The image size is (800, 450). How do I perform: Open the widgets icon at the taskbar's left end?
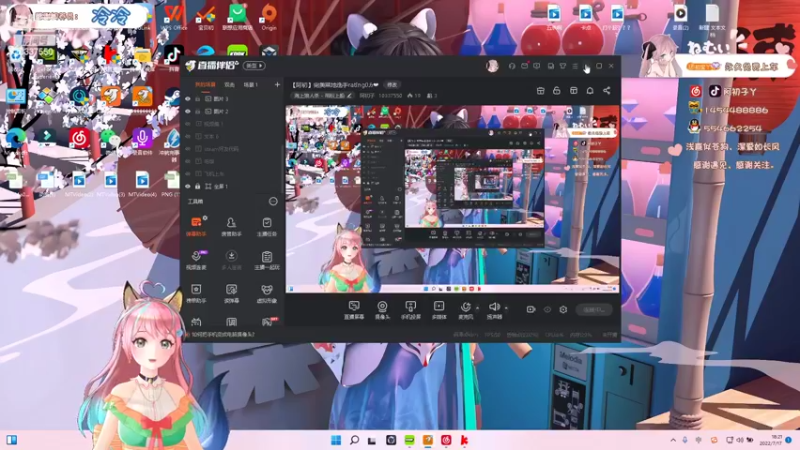click(x=11, y=440)
